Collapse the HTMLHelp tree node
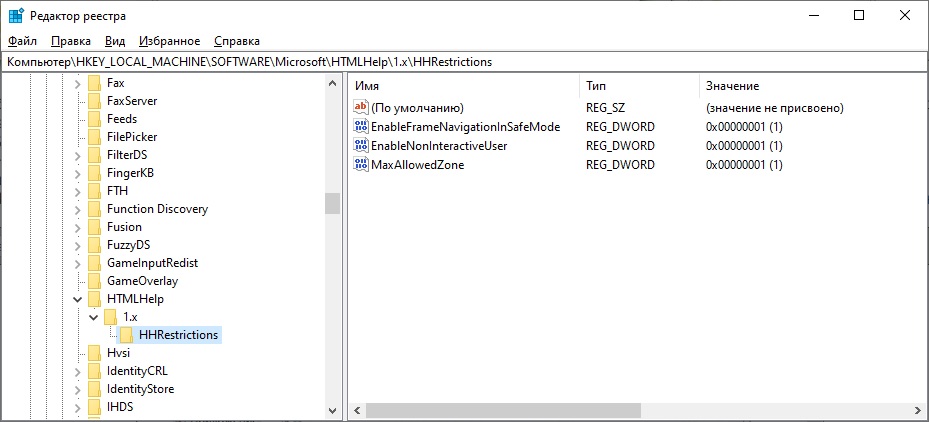 click(78, 299)
